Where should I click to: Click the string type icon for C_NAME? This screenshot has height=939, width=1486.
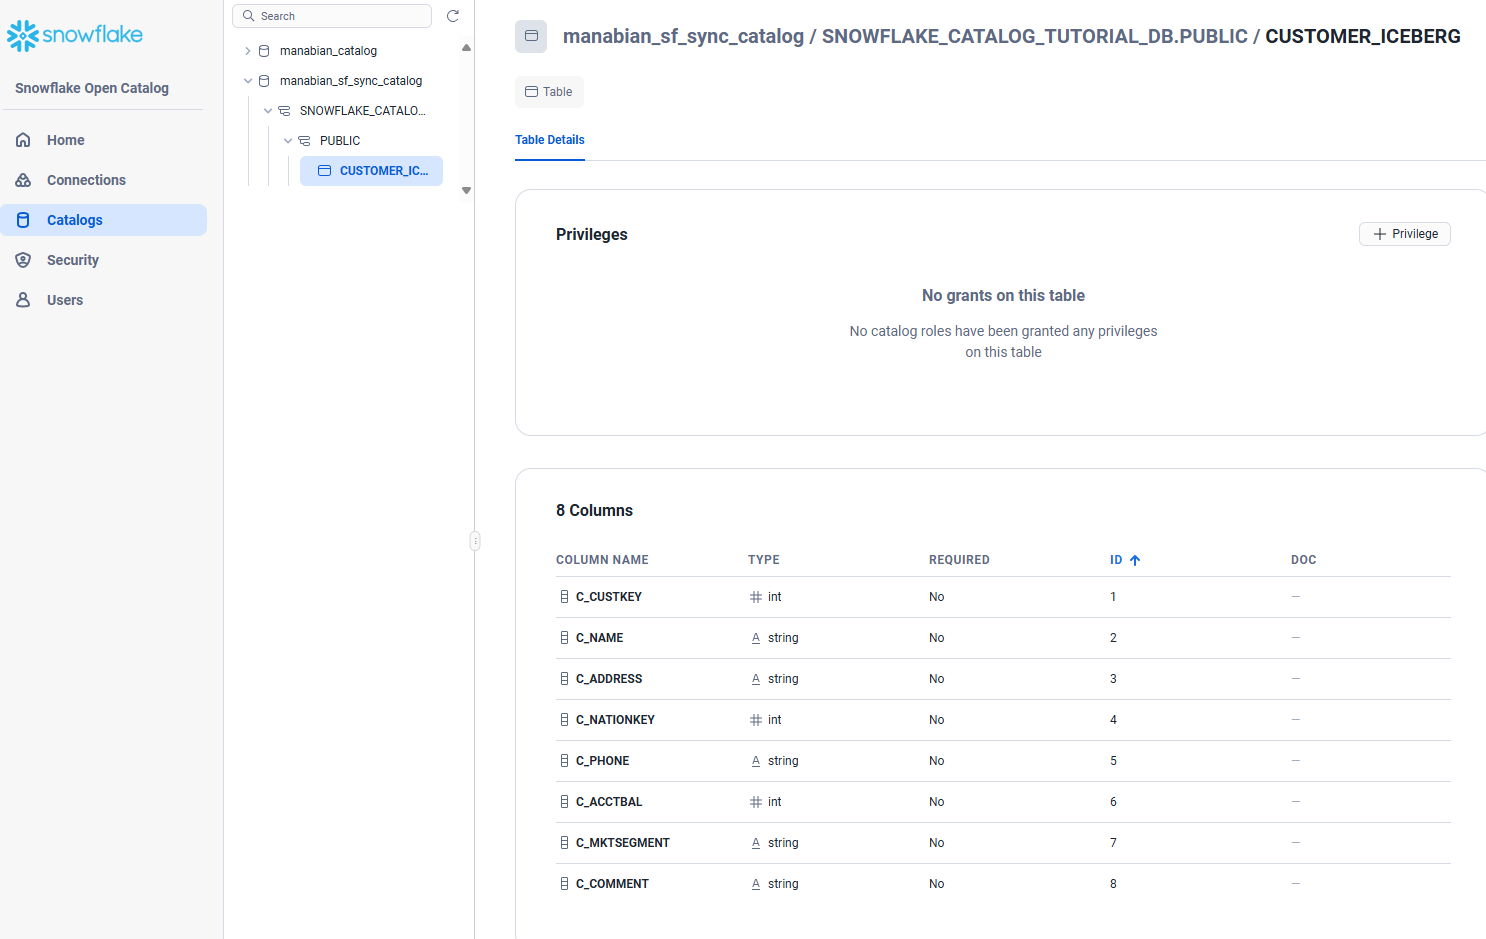(756, 638)
